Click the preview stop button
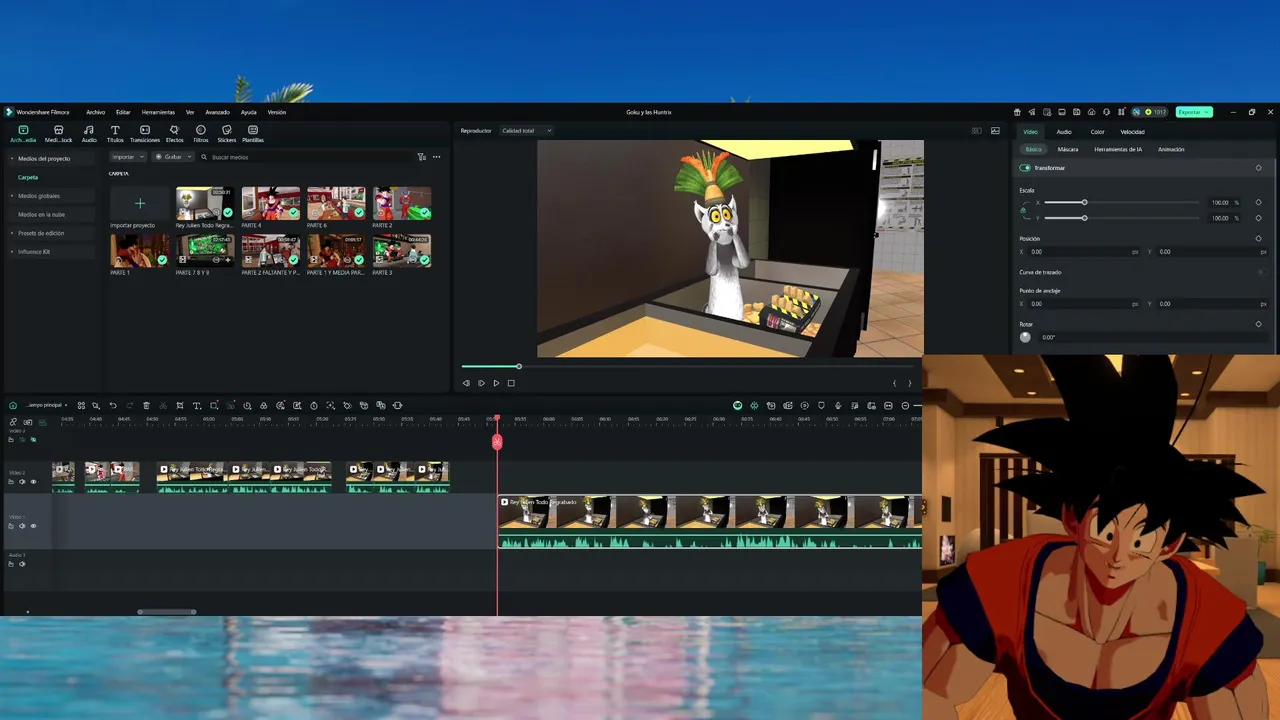 click(511, 383)
